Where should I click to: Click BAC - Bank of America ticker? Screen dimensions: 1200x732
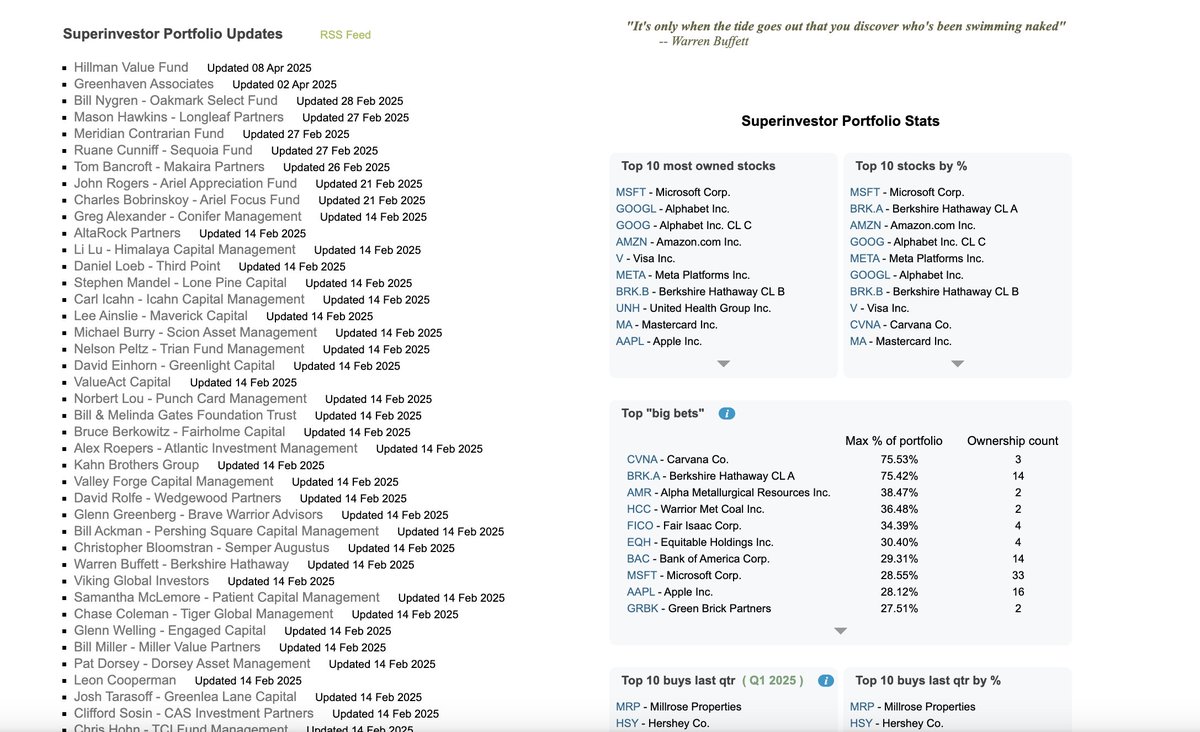(x=639, y=559)
